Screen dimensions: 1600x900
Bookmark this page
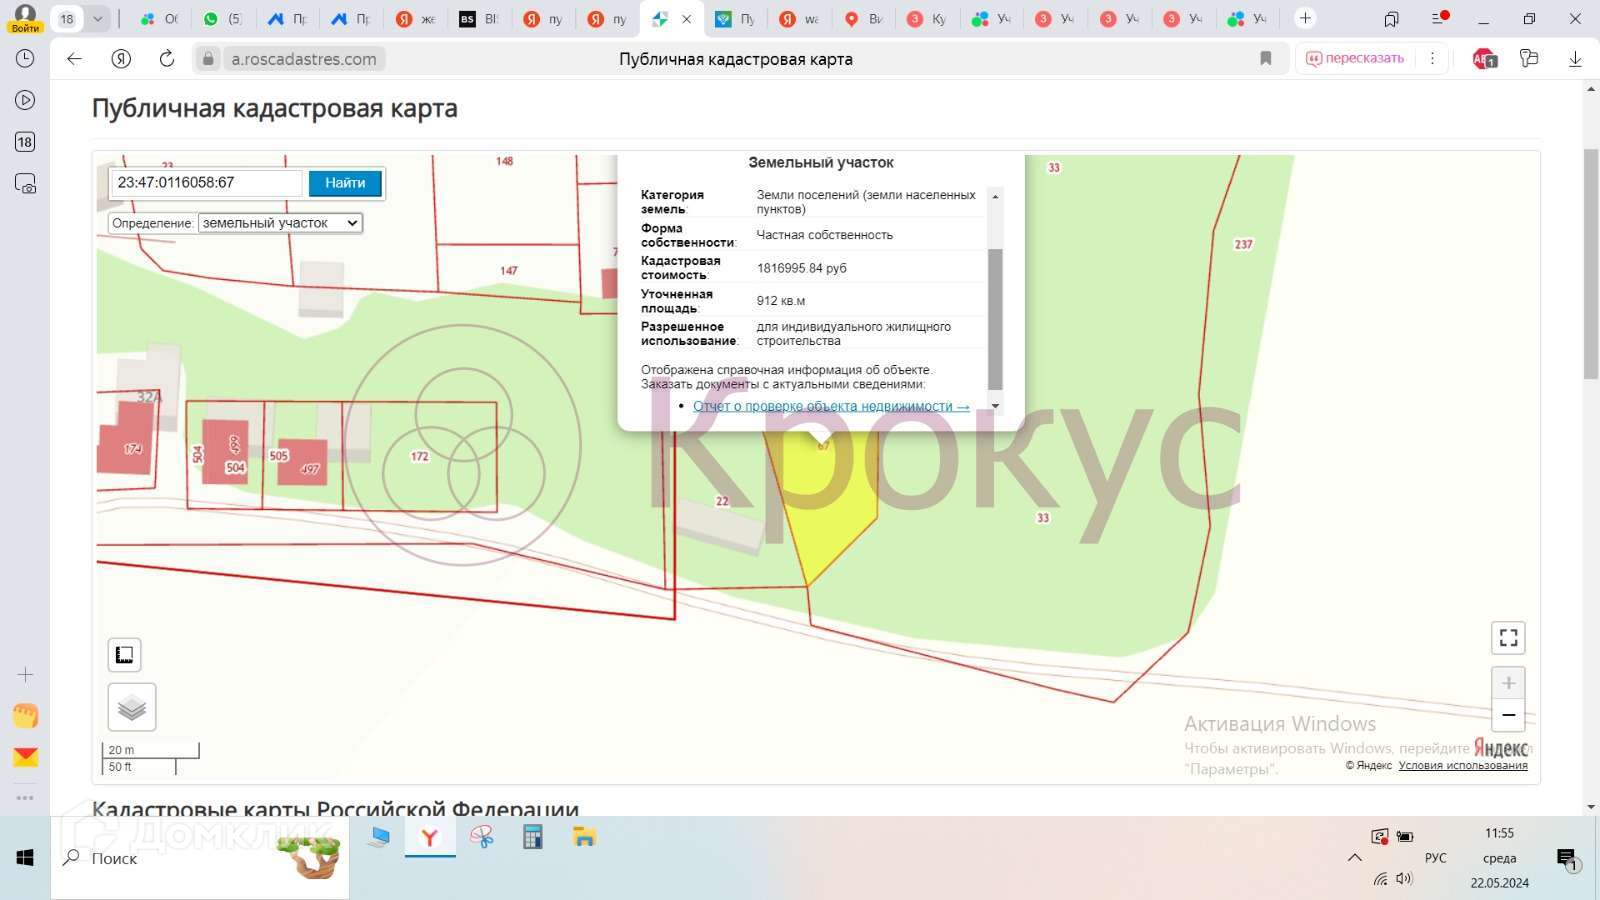tap(1266, 59)
